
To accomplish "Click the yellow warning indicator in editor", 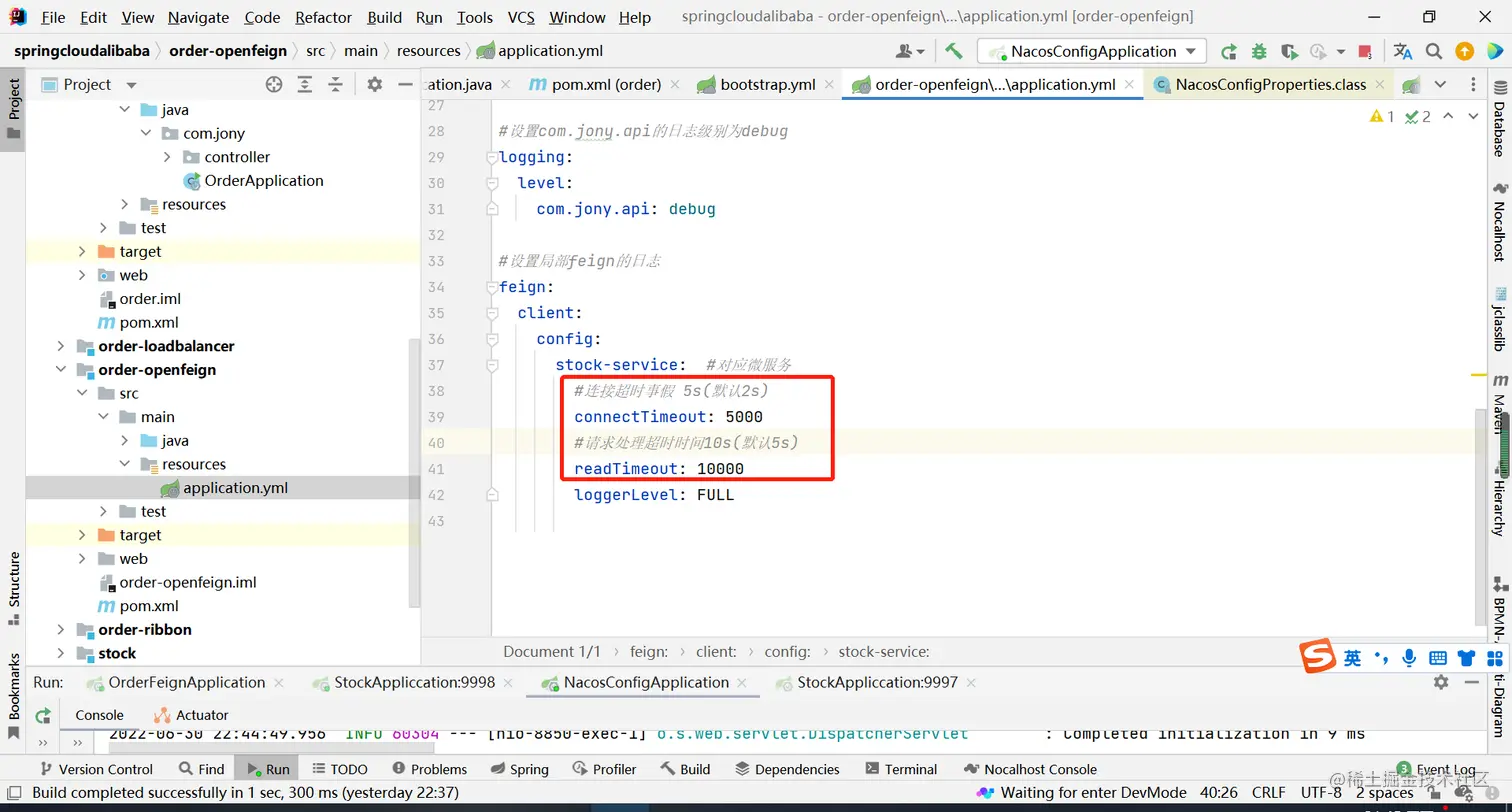I will pos(1382,117).
